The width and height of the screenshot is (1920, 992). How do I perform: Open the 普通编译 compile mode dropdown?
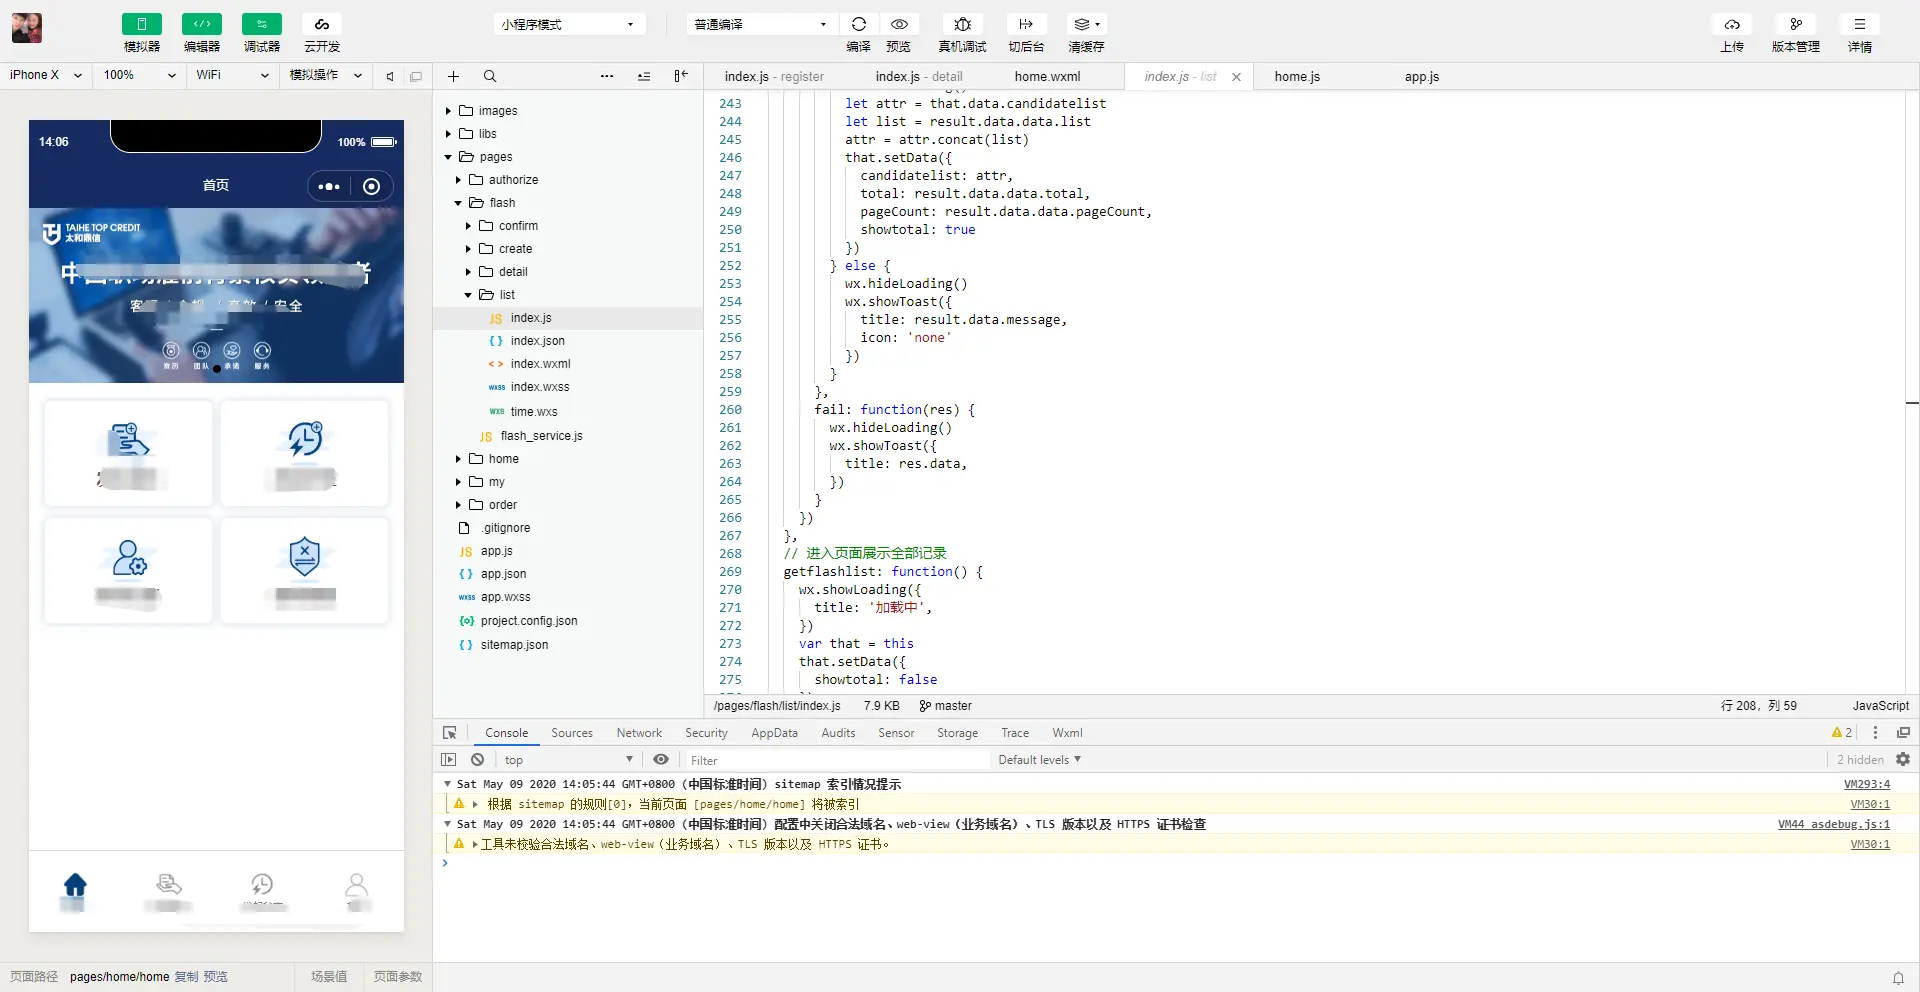(x=762, y=24)
